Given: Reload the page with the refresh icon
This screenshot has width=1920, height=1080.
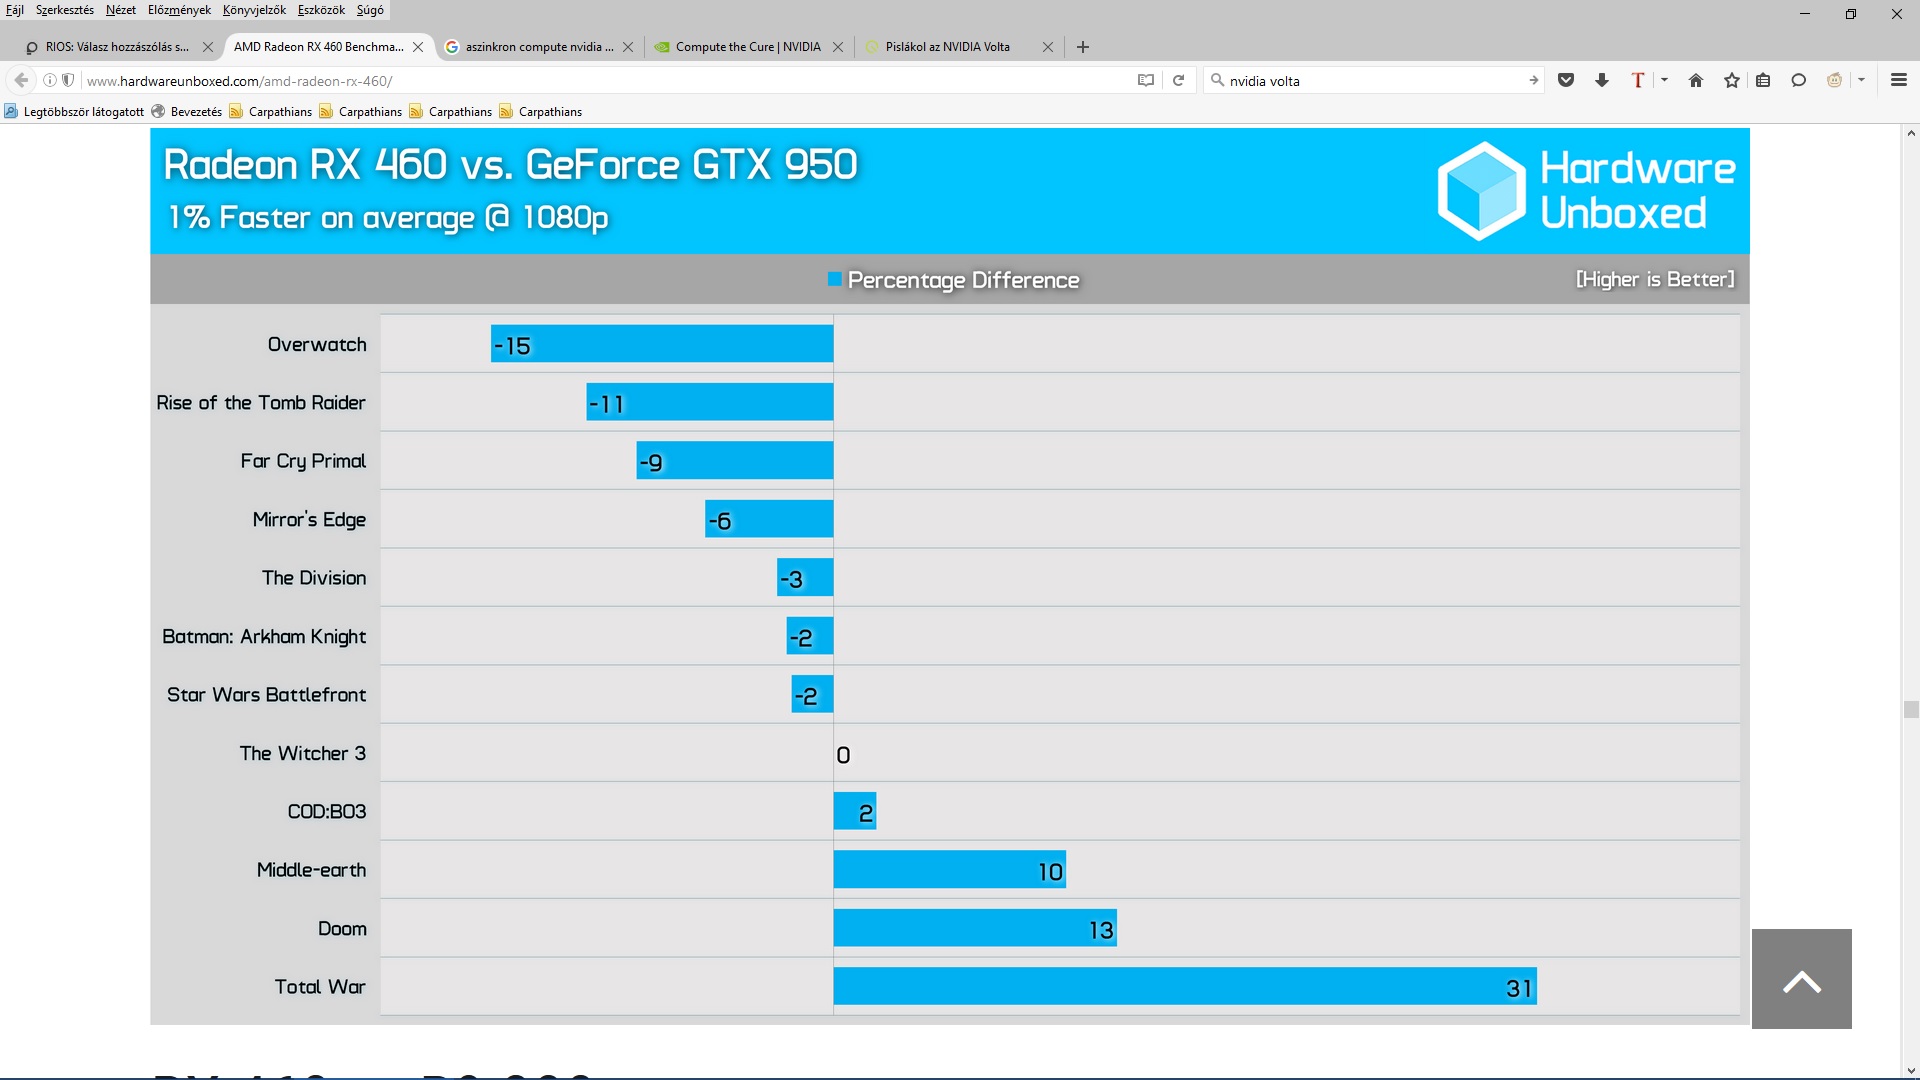Looking at the screenshot, I should [x=1179, y=80].
